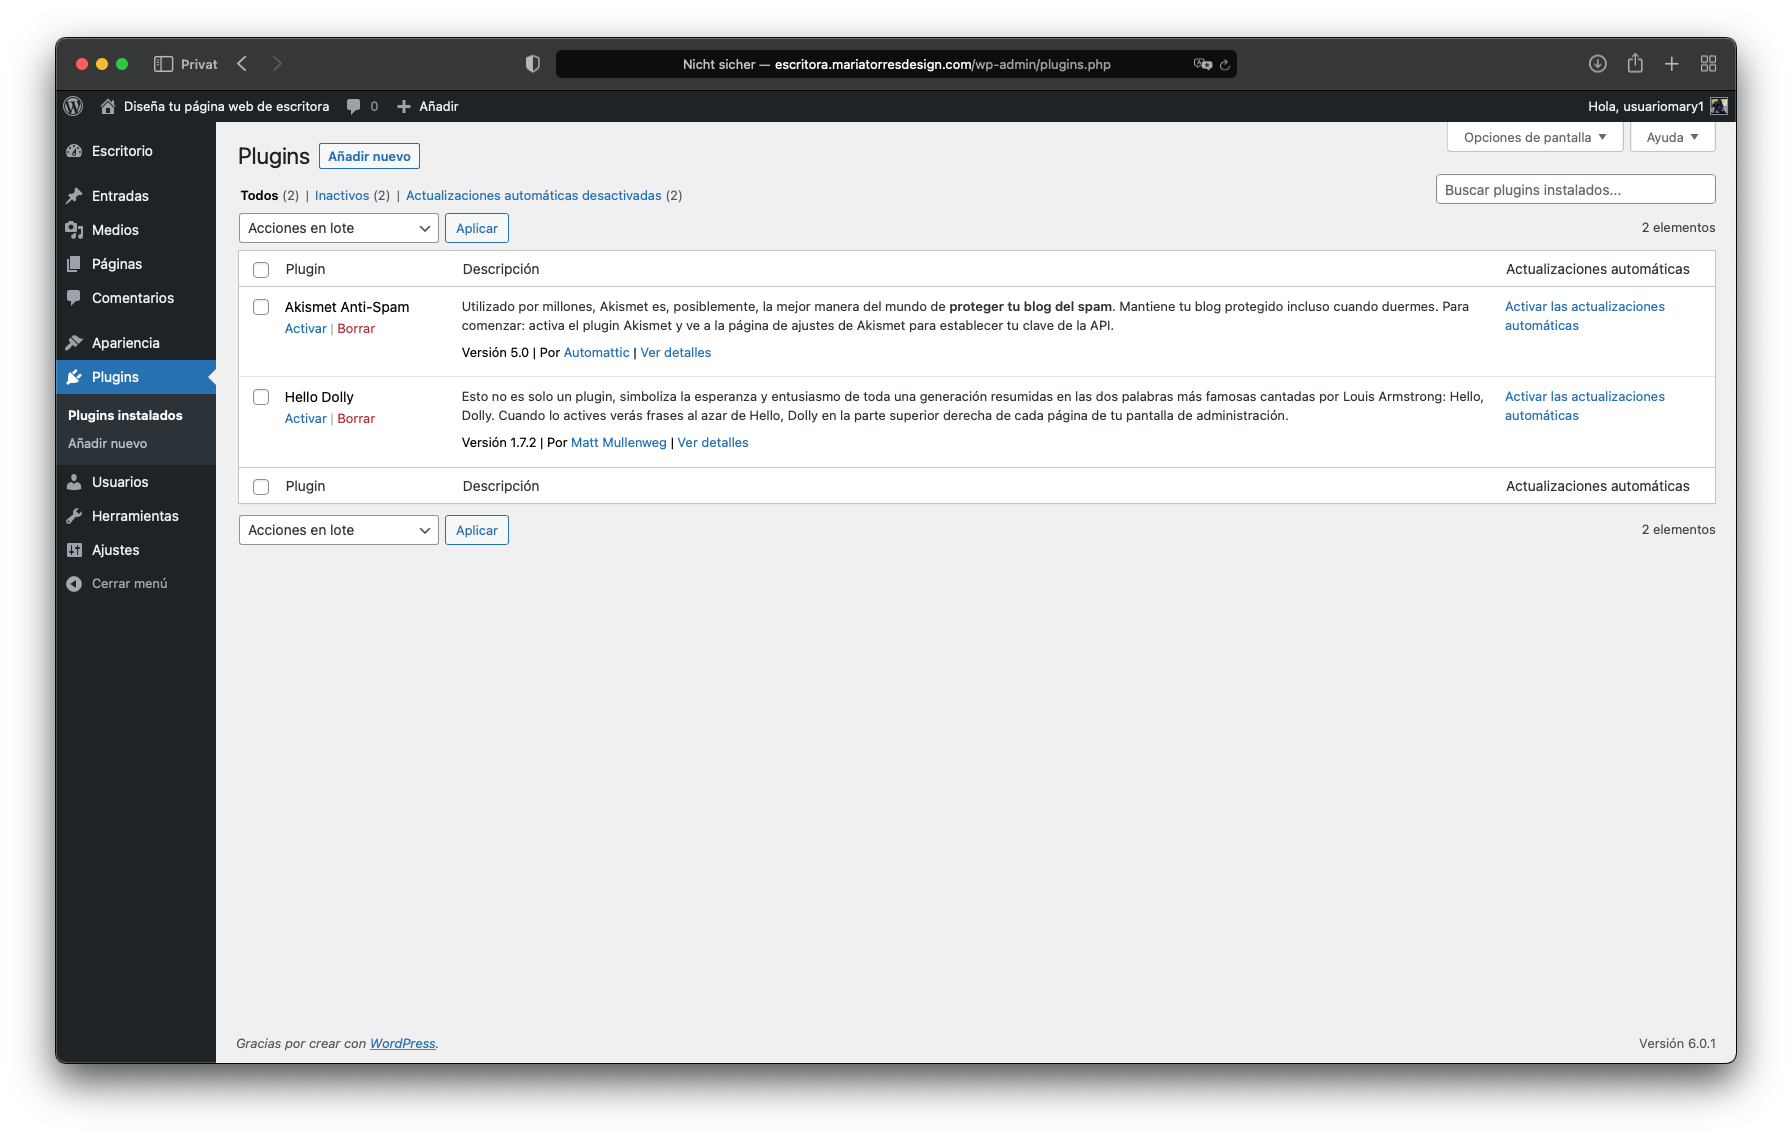Viewport: 1792px width, 1137px height.
Task: Reload the page with the refresh icon
Action: tap(1224, 65)
